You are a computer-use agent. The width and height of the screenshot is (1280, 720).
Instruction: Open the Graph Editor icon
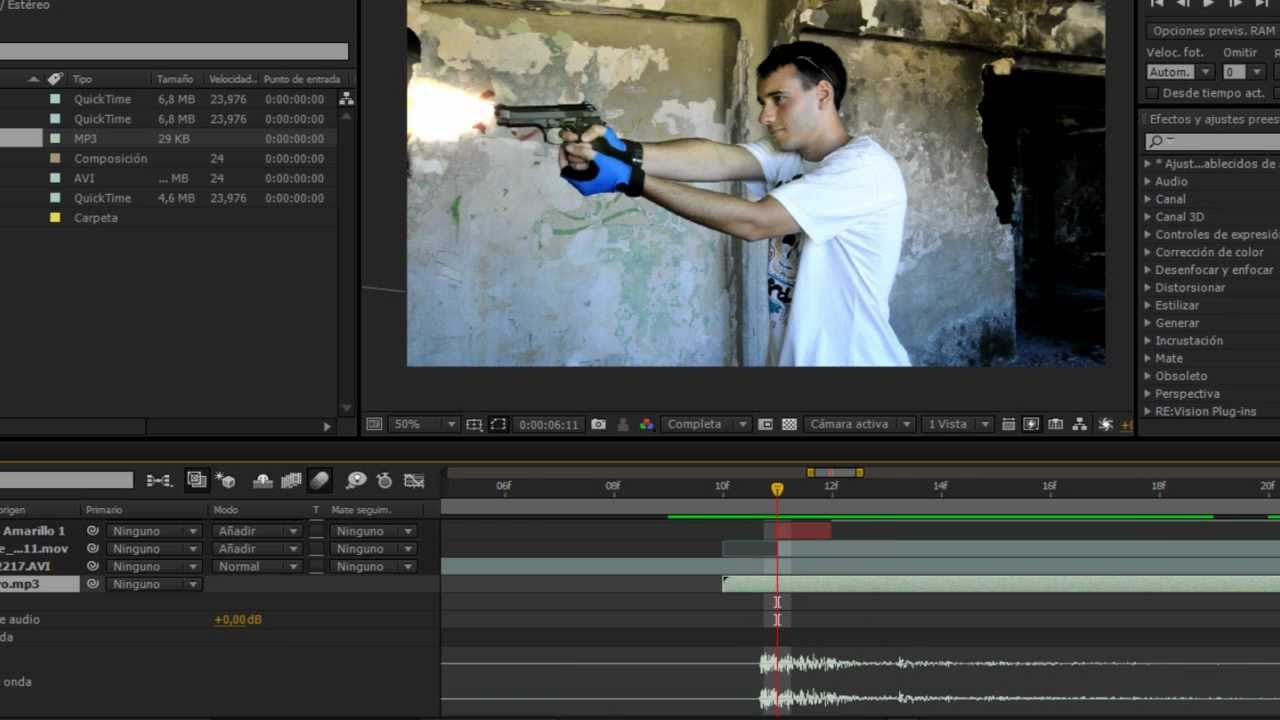(x=414, y=481)
